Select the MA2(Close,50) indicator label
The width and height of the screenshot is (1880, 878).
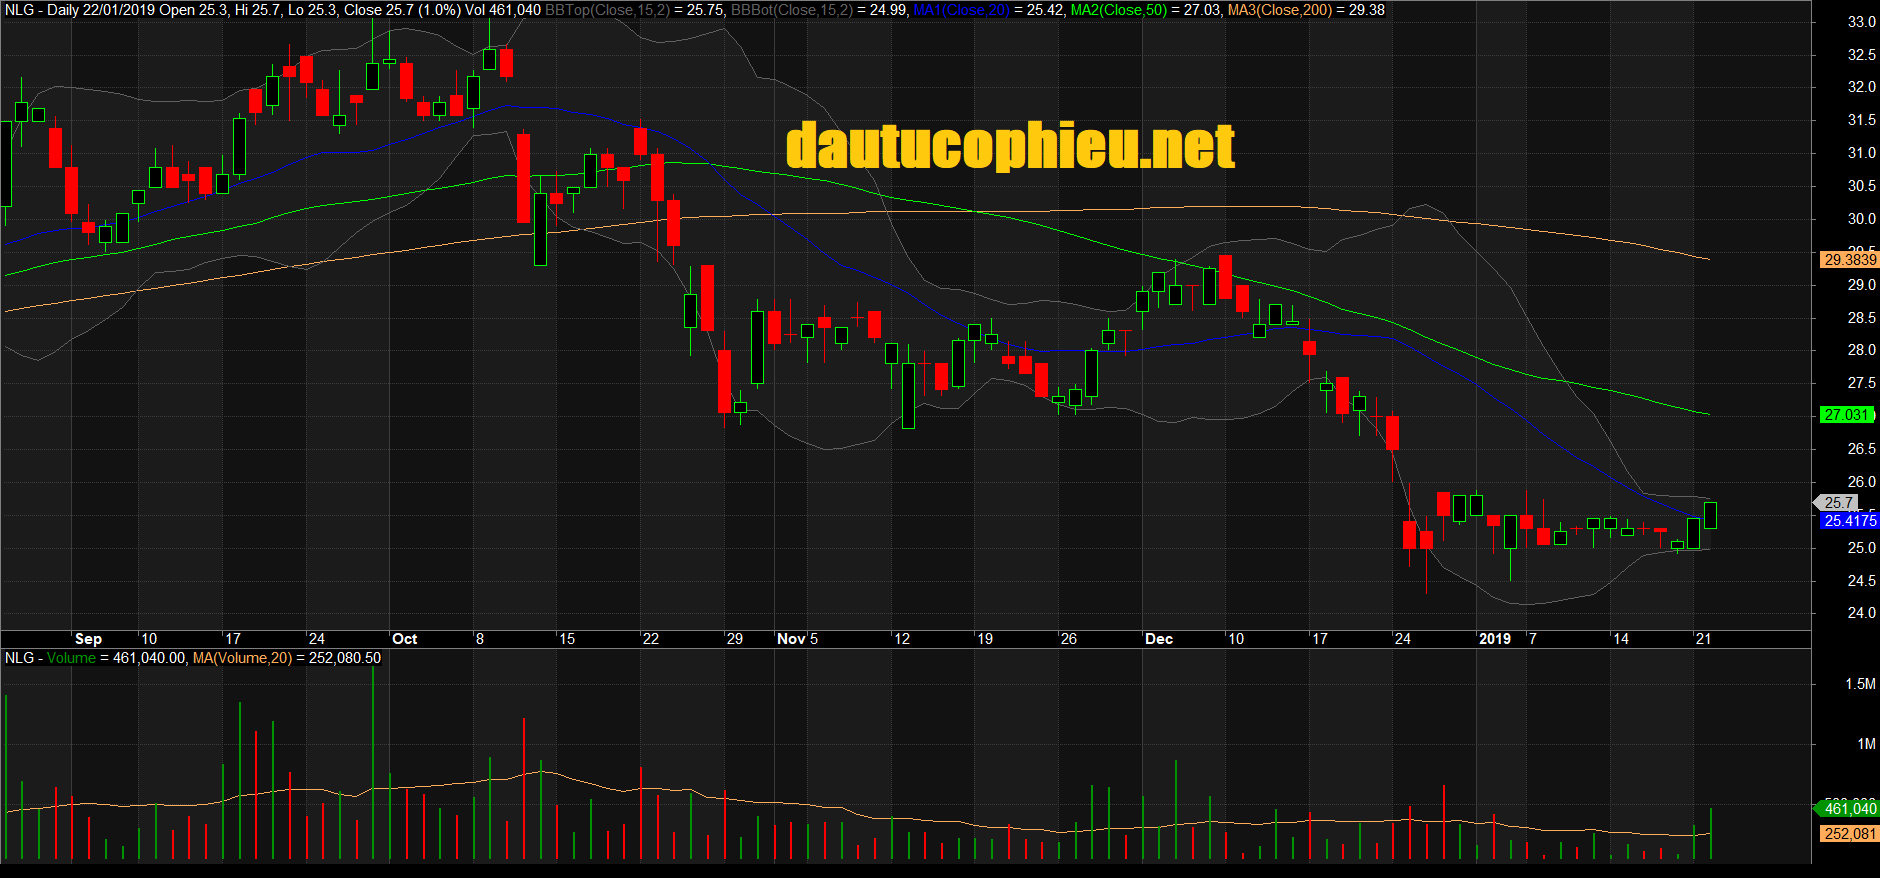pos(1118,10)
